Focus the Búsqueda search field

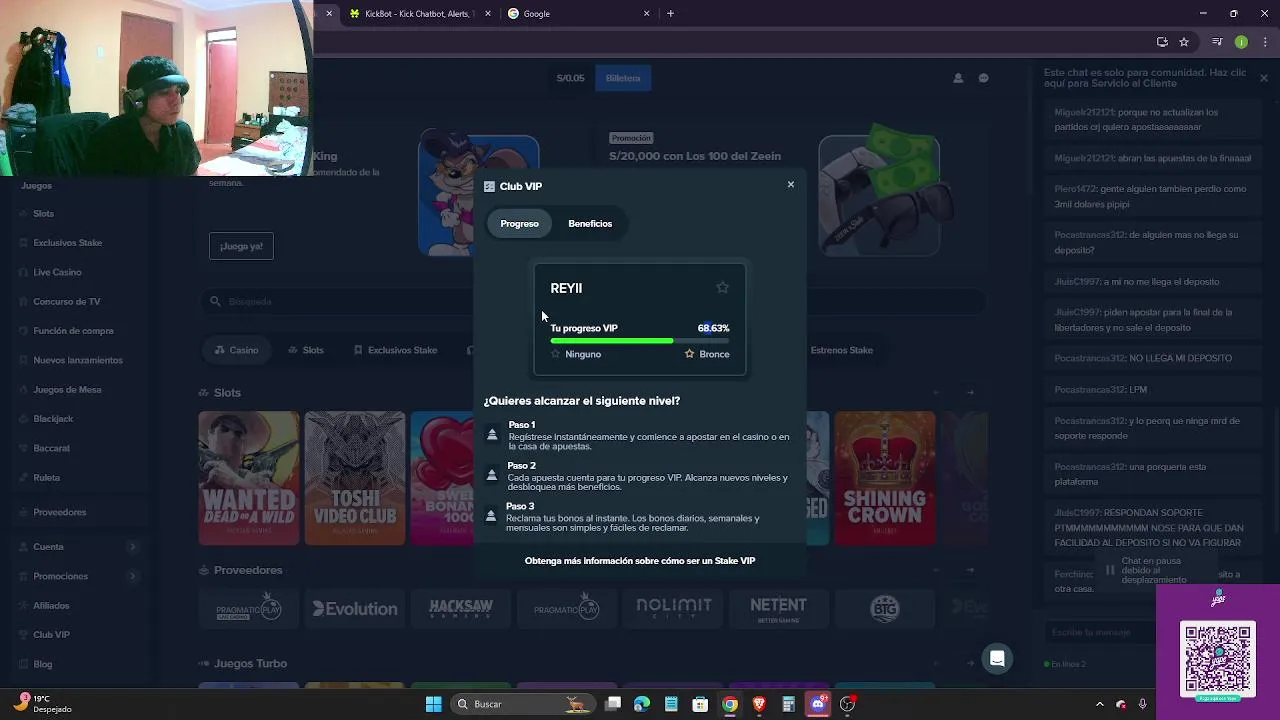click(592, 301)
